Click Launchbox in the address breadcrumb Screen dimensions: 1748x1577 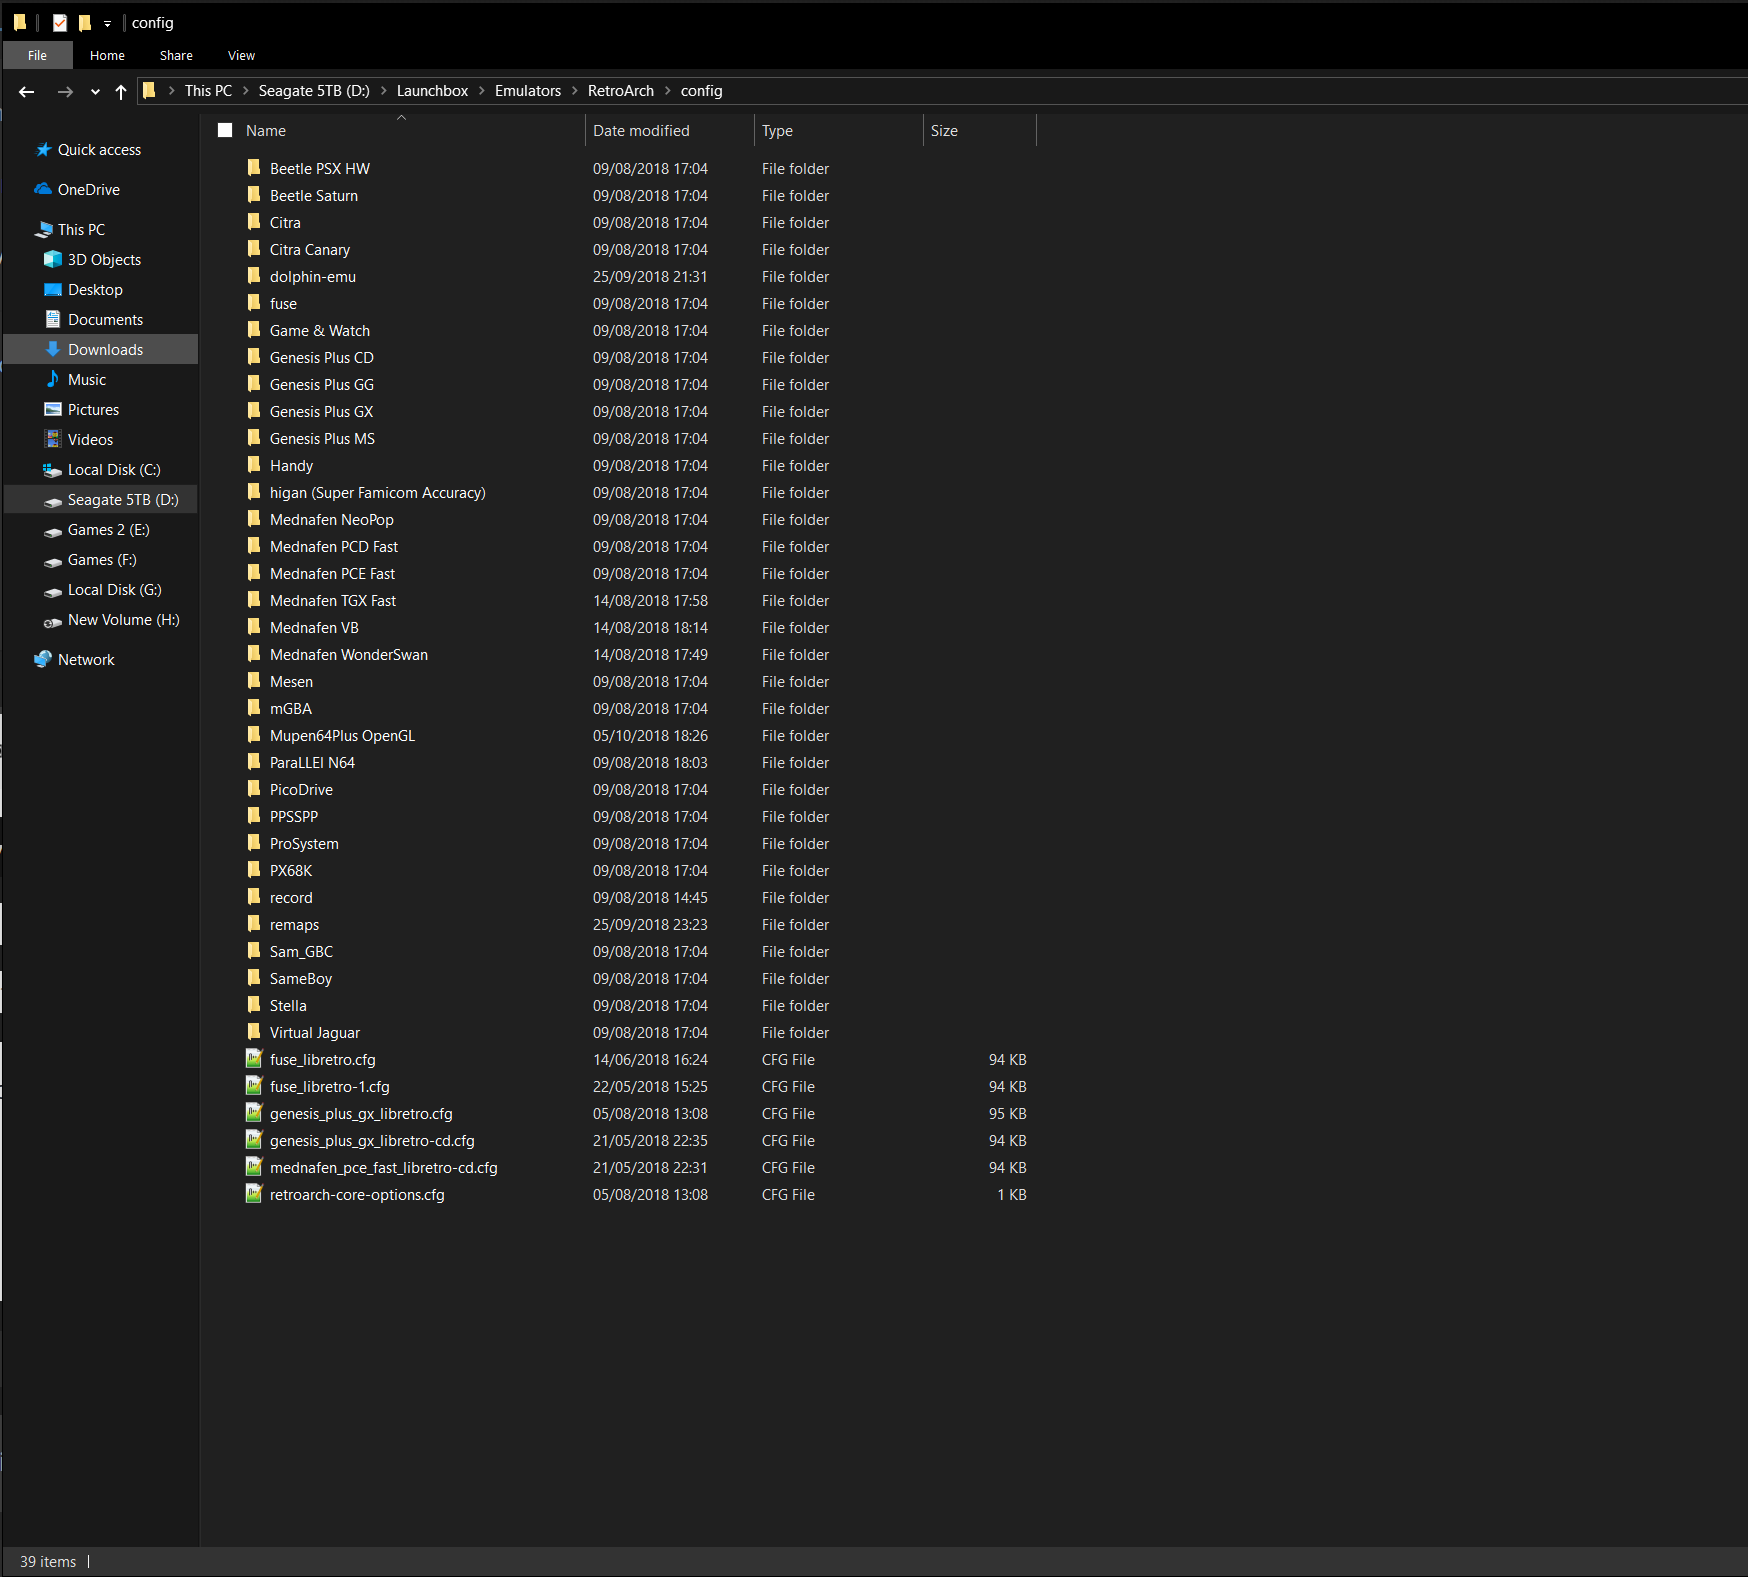(x=432, y=91)
